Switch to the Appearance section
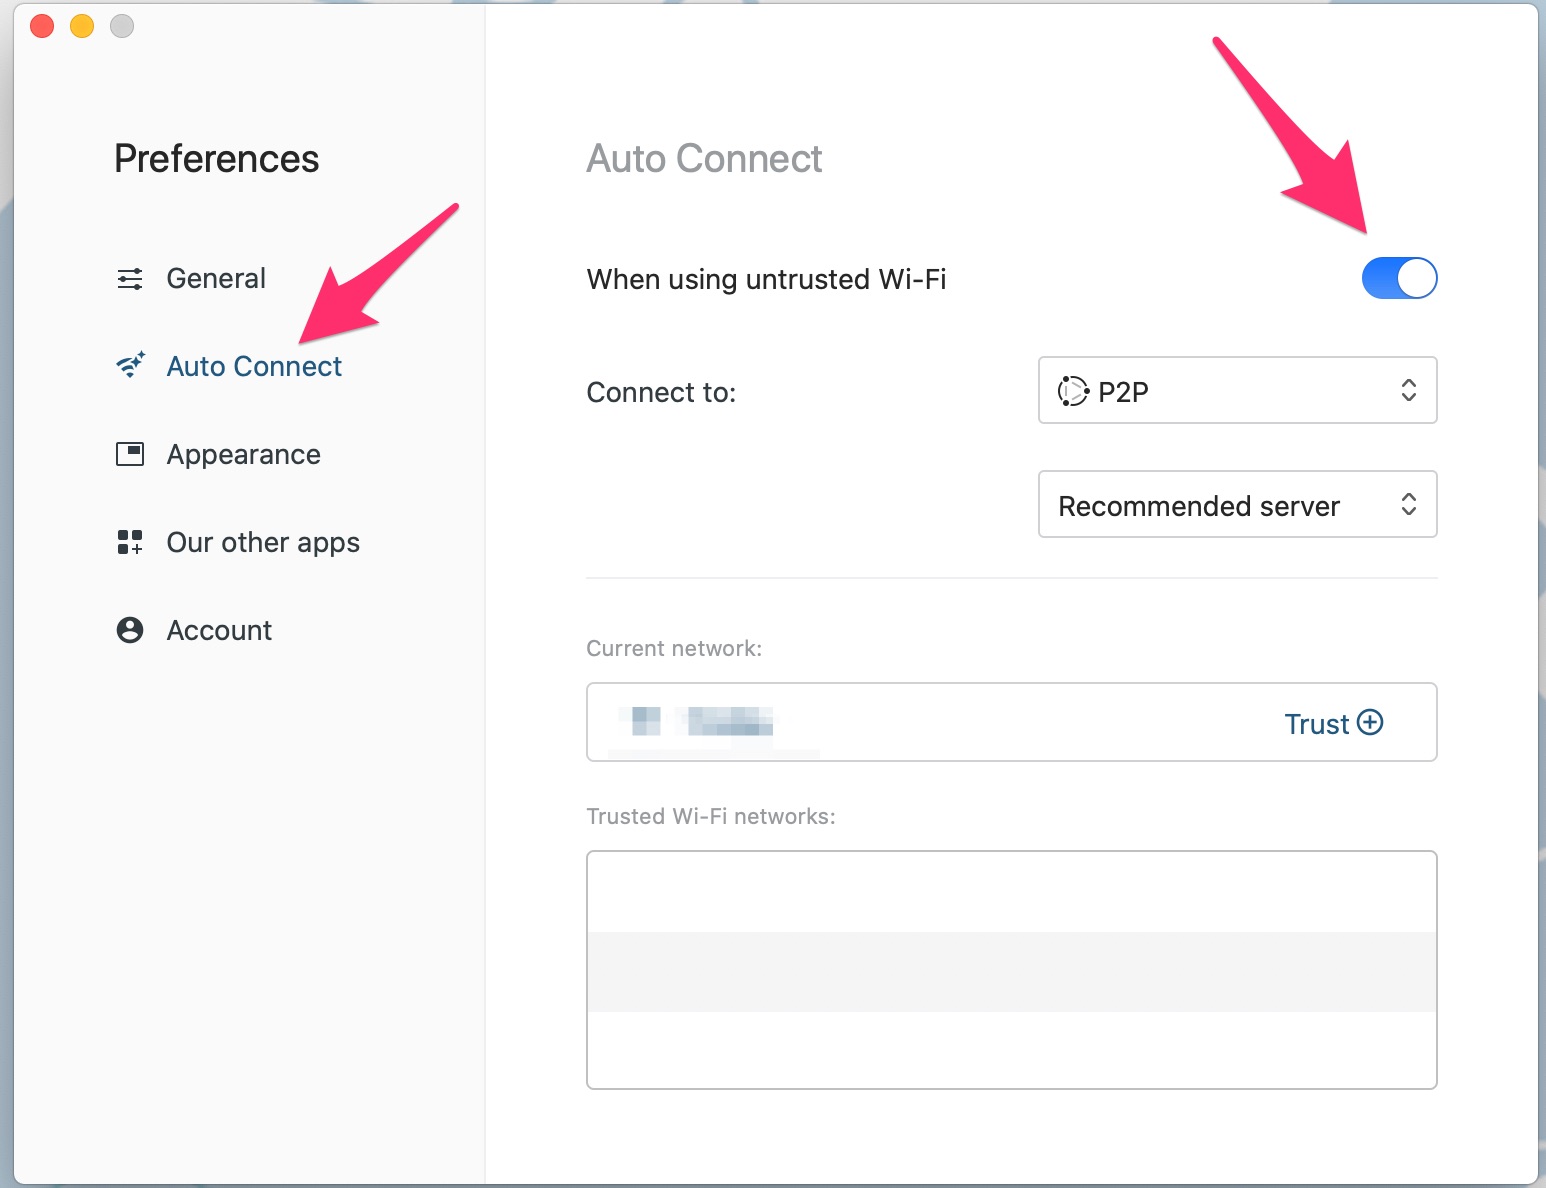1546x1188 pixels. click(243, 455)
